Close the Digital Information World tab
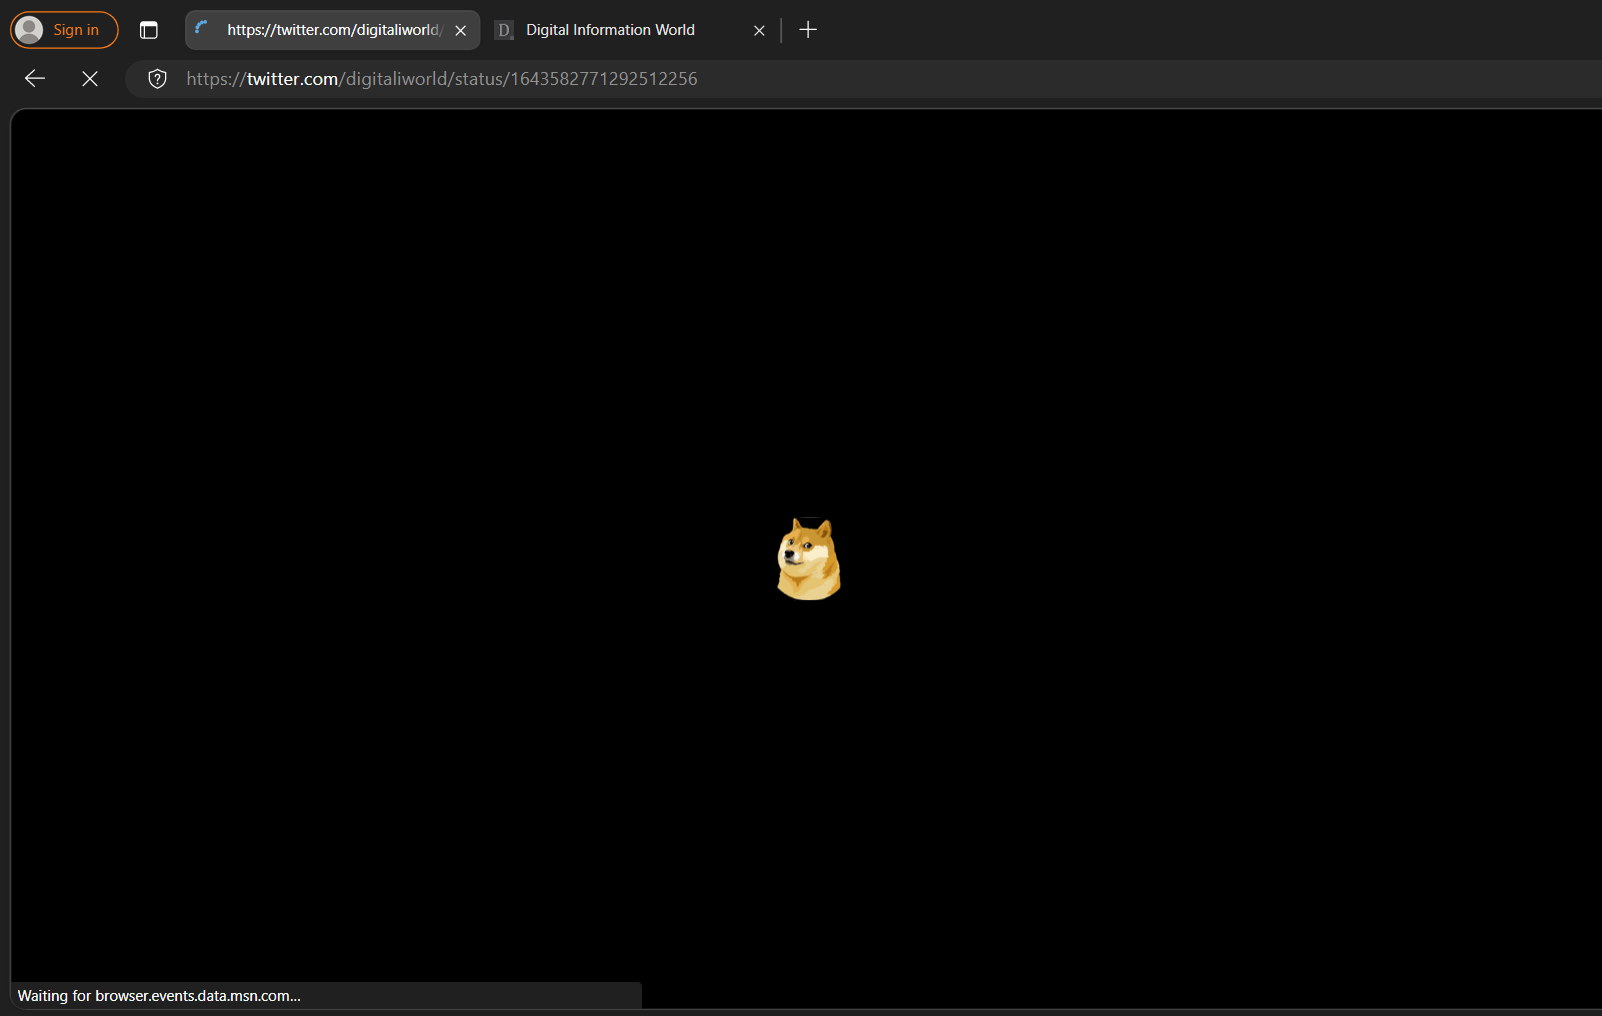 pyautogui.click(x=759, y=30)
